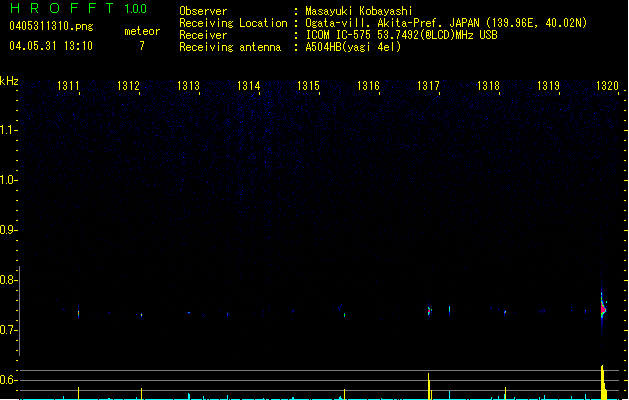Click the small echo in the spectrogram at 1311
Screen dimensions: 629x400
(78, 313)
